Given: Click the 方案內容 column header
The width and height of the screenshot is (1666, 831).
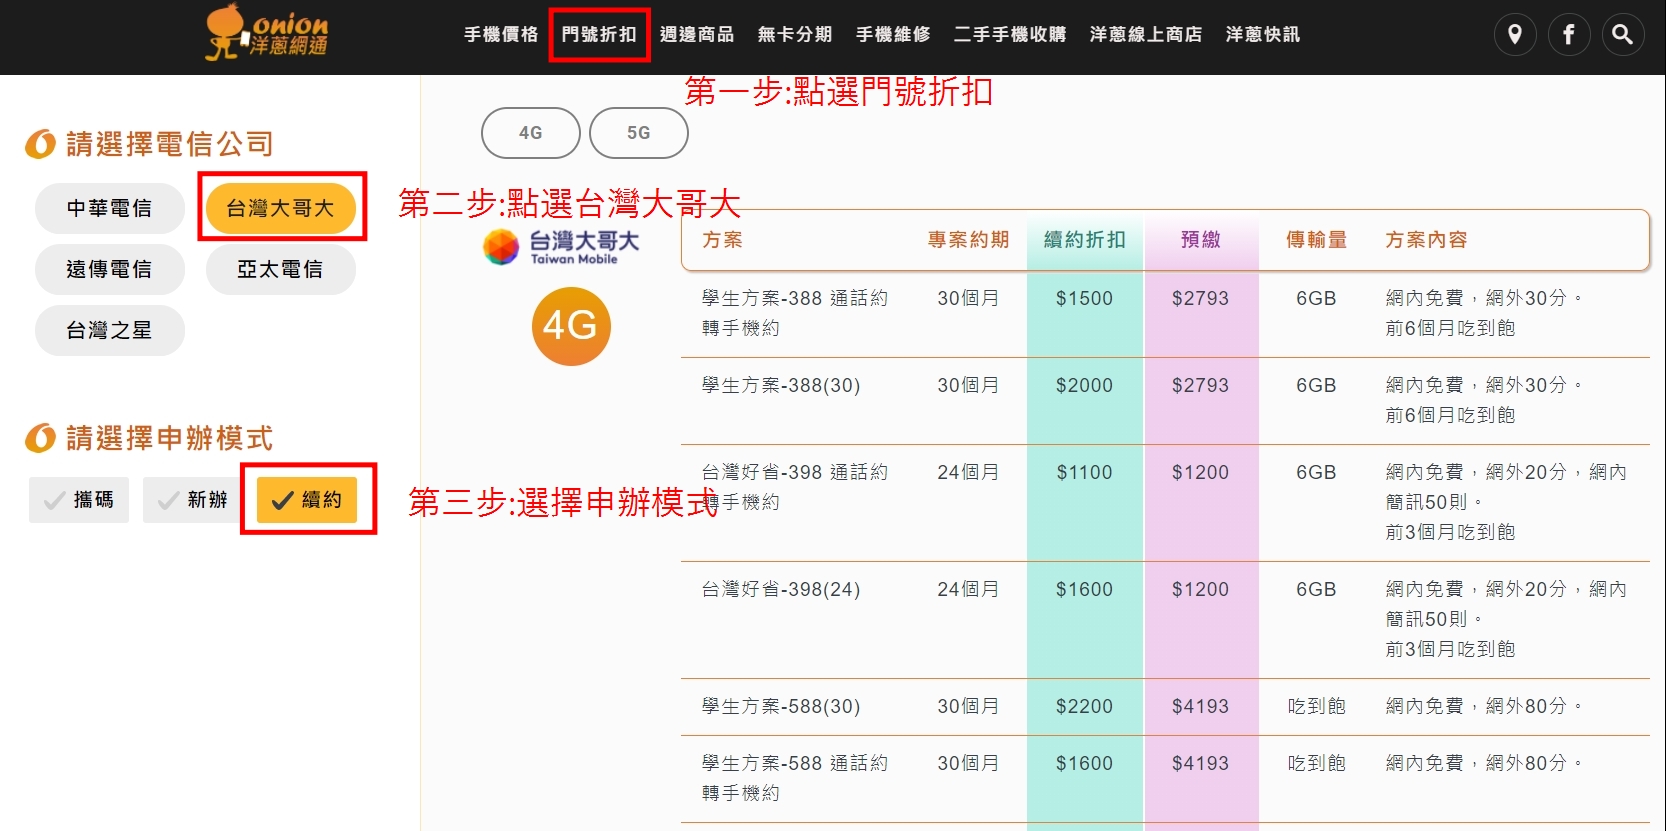Looking at the screenshot, I should point(1427,240).
